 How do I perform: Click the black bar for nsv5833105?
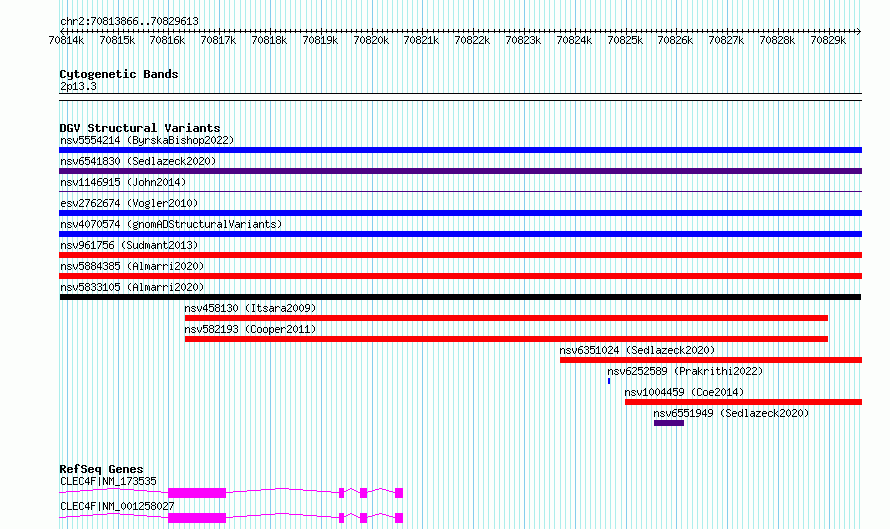pyautogui.click(x=460, y=297)
